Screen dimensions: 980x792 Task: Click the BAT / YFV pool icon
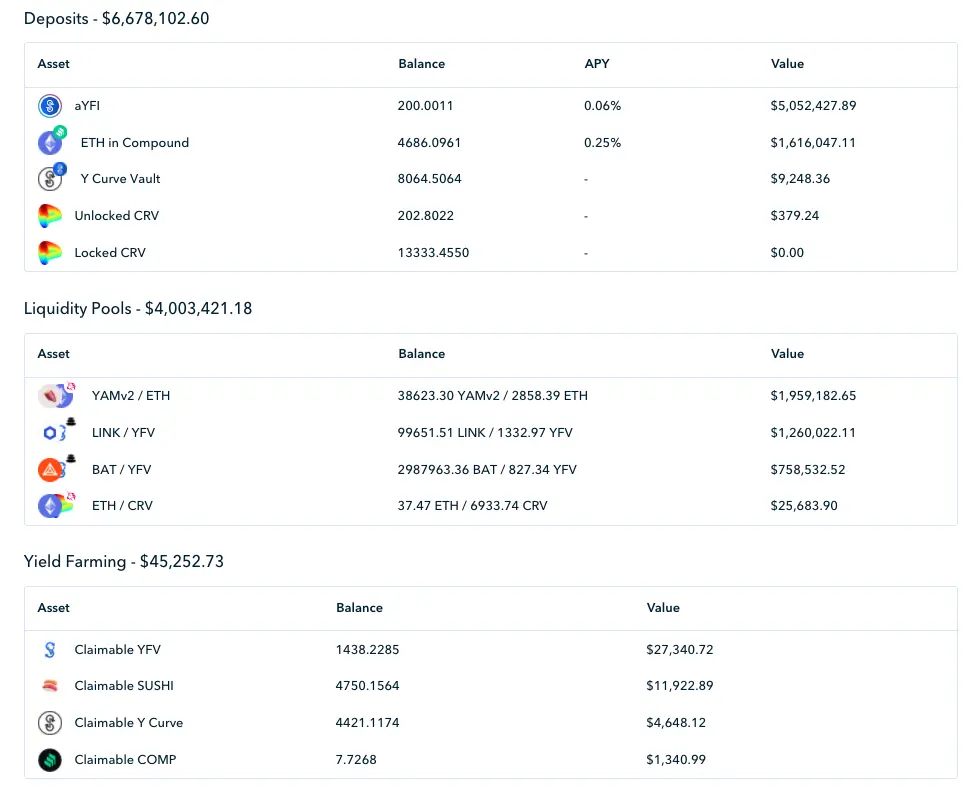[56, 468]
